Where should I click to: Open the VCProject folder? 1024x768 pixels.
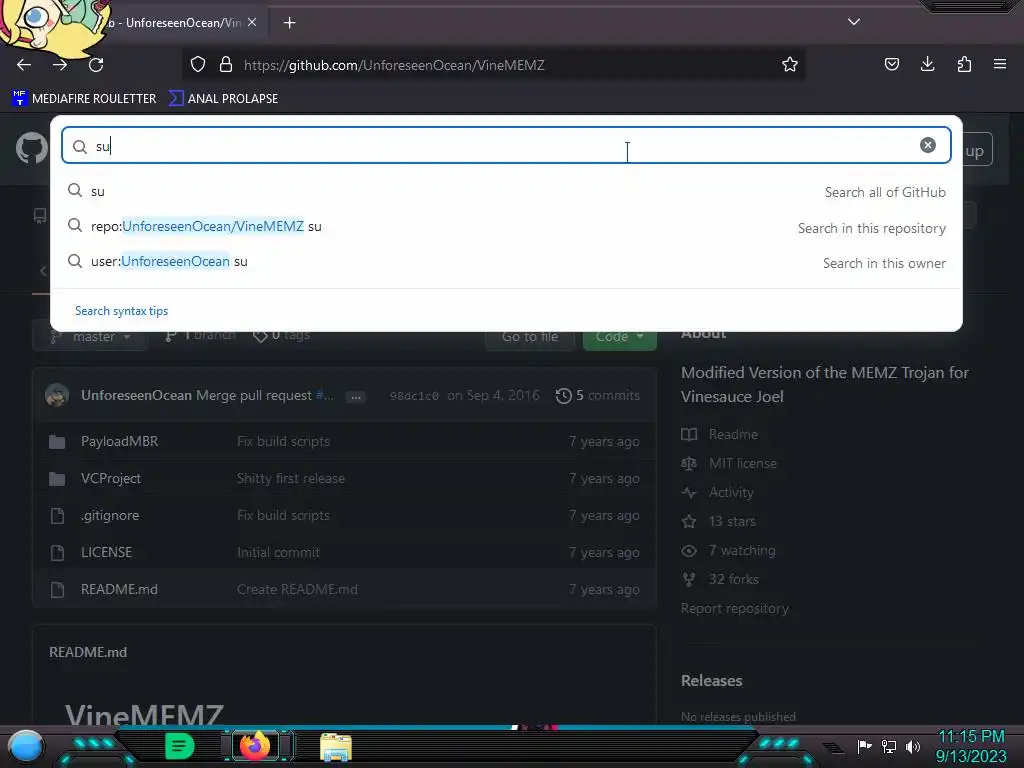tap(111, 479)
